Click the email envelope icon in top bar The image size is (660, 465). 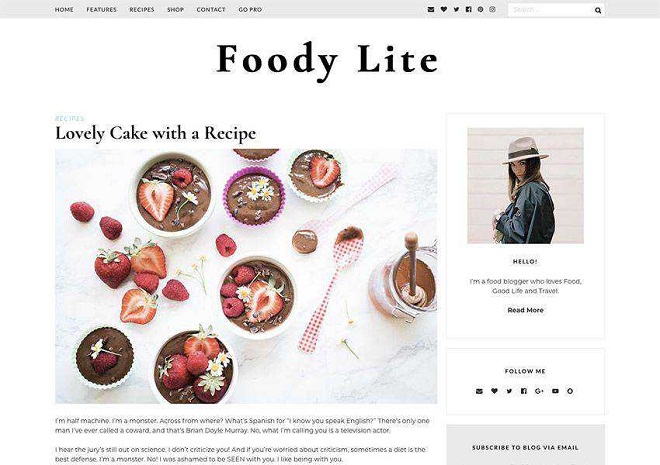(x=431, y=9)
